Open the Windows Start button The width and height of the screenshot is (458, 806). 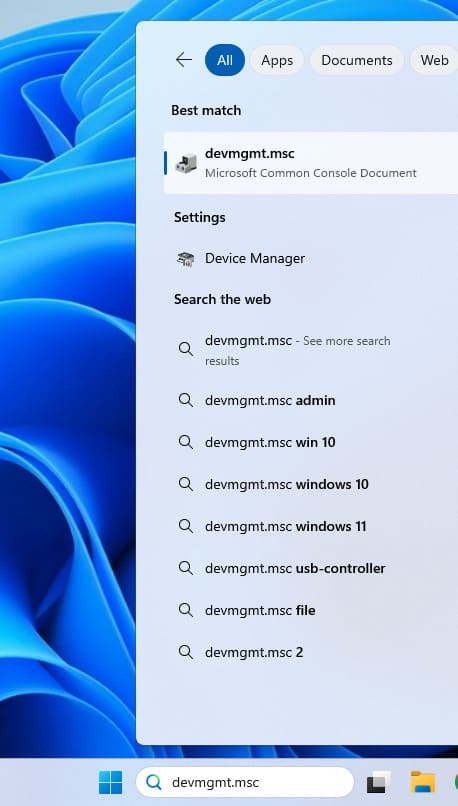click(x=111, y=782)
